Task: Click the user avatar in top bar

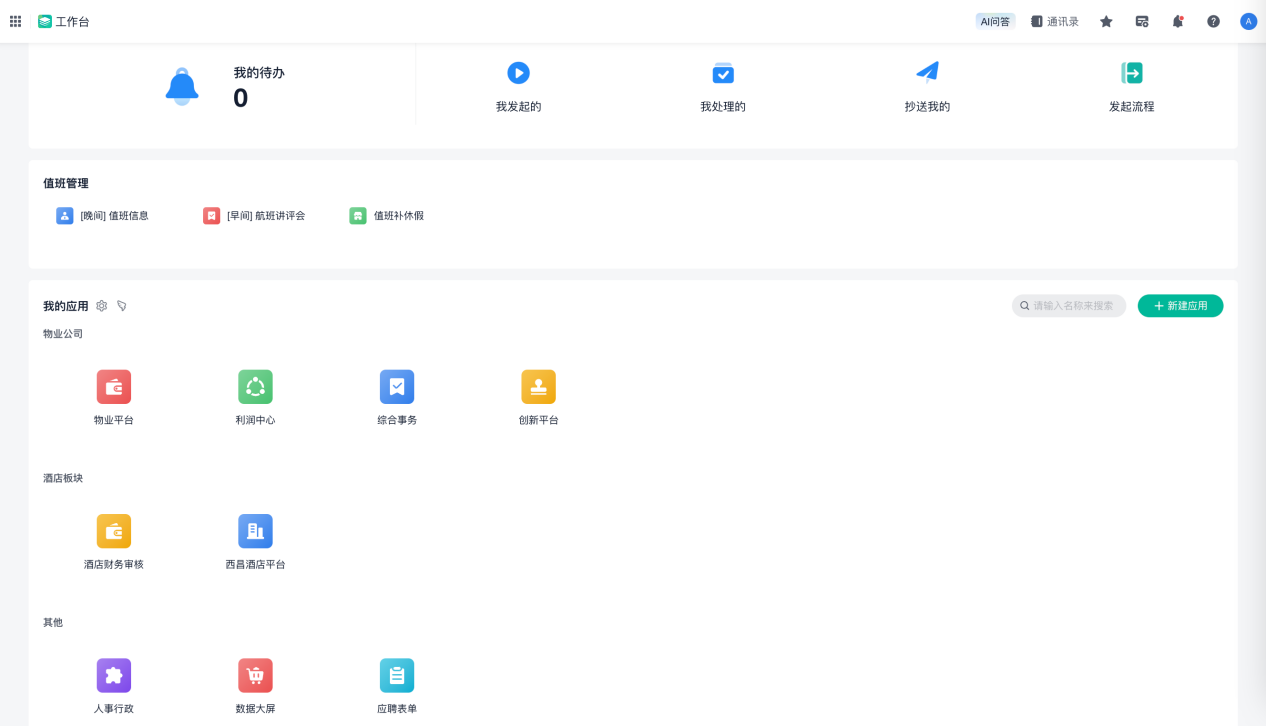Action: 1248,21
